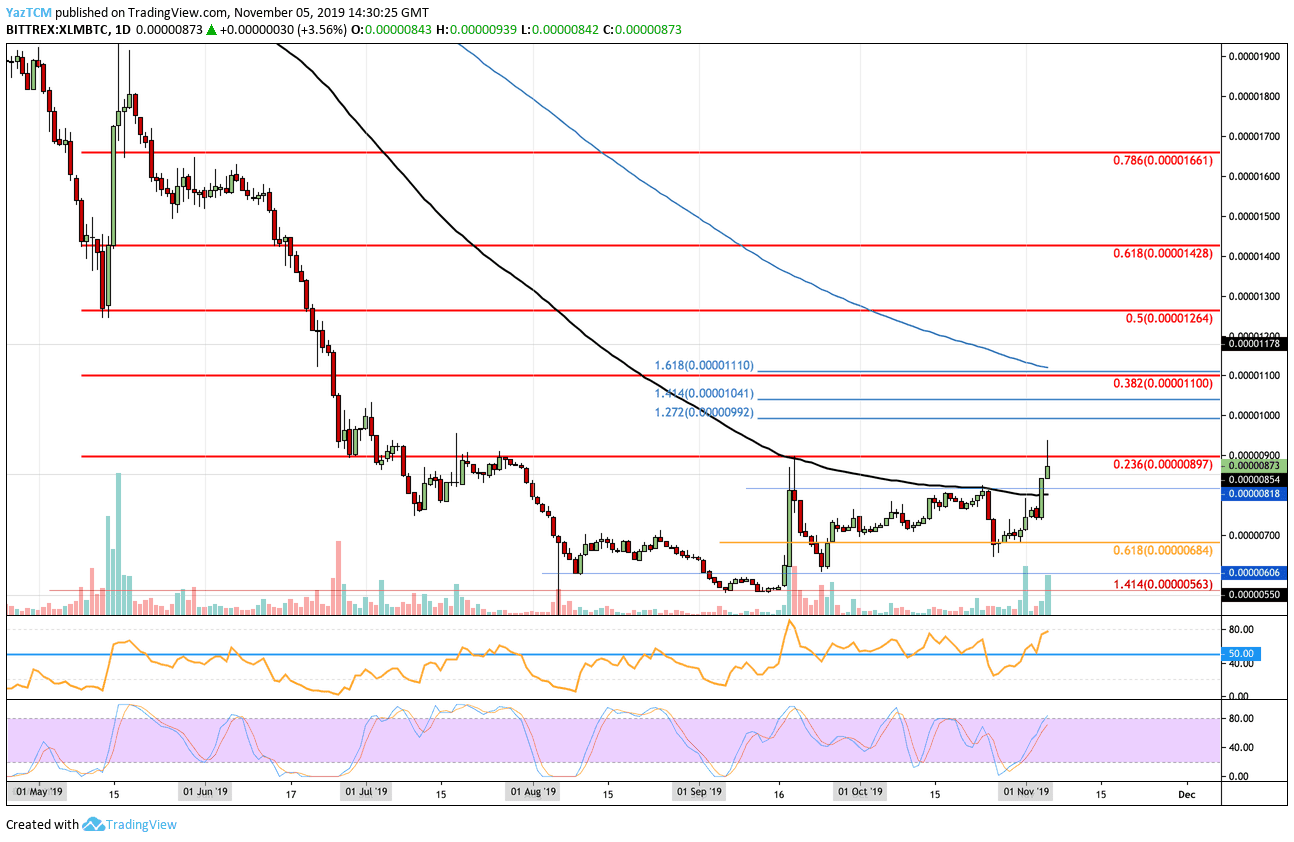Click the 1.414(0.00000563) red label
The image size is (1294, 842).
[1163, 583]
